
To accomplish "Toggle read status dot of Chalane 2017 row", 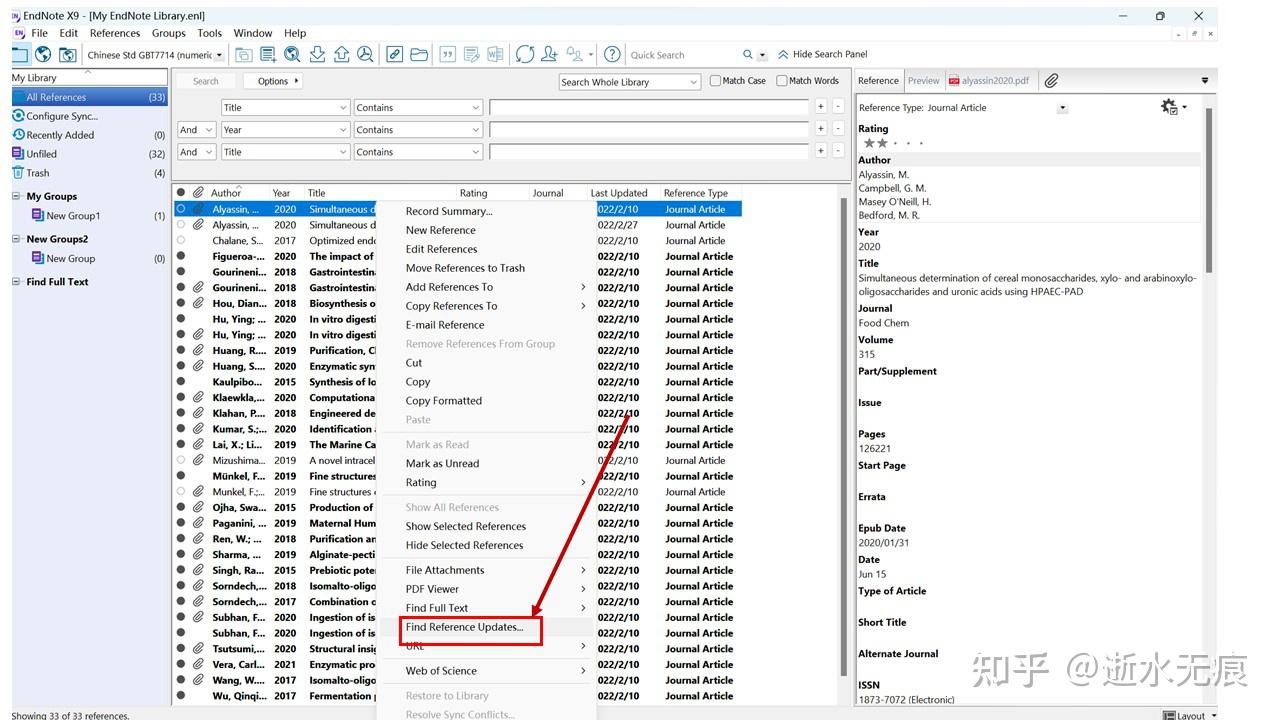I will pos(181,241).
